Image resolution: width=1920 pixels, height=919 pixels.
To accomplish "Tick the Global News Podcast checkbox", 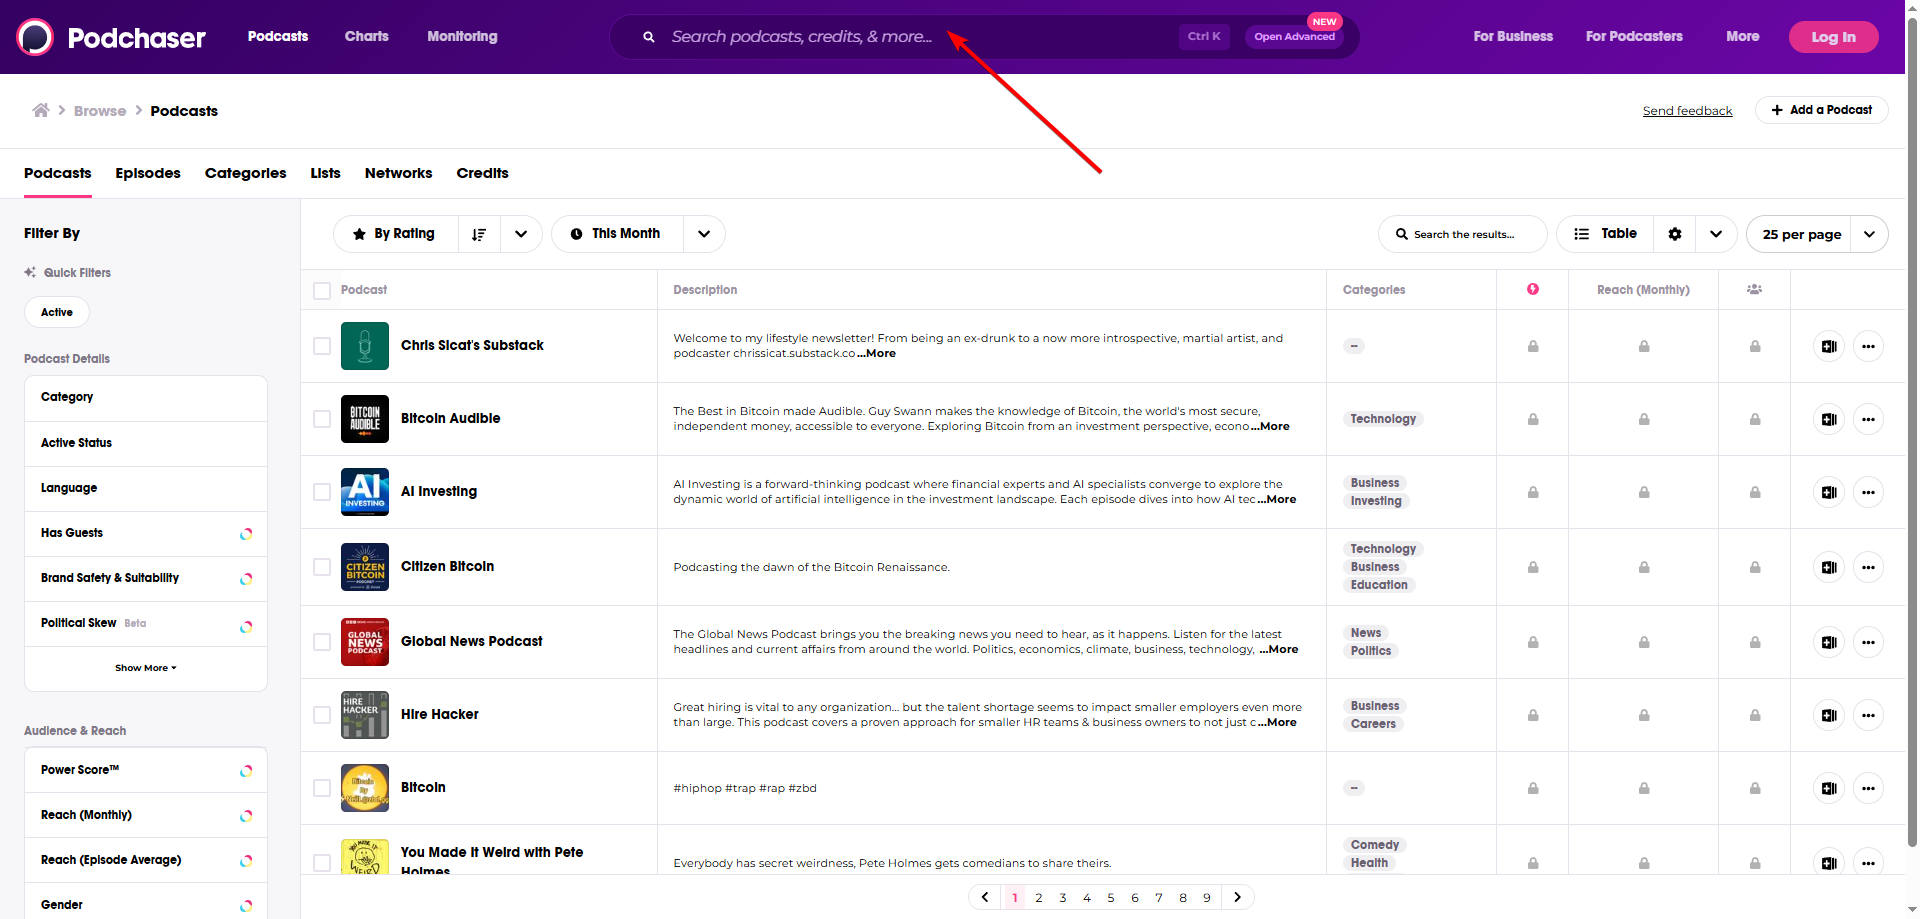I will (322, 642).
